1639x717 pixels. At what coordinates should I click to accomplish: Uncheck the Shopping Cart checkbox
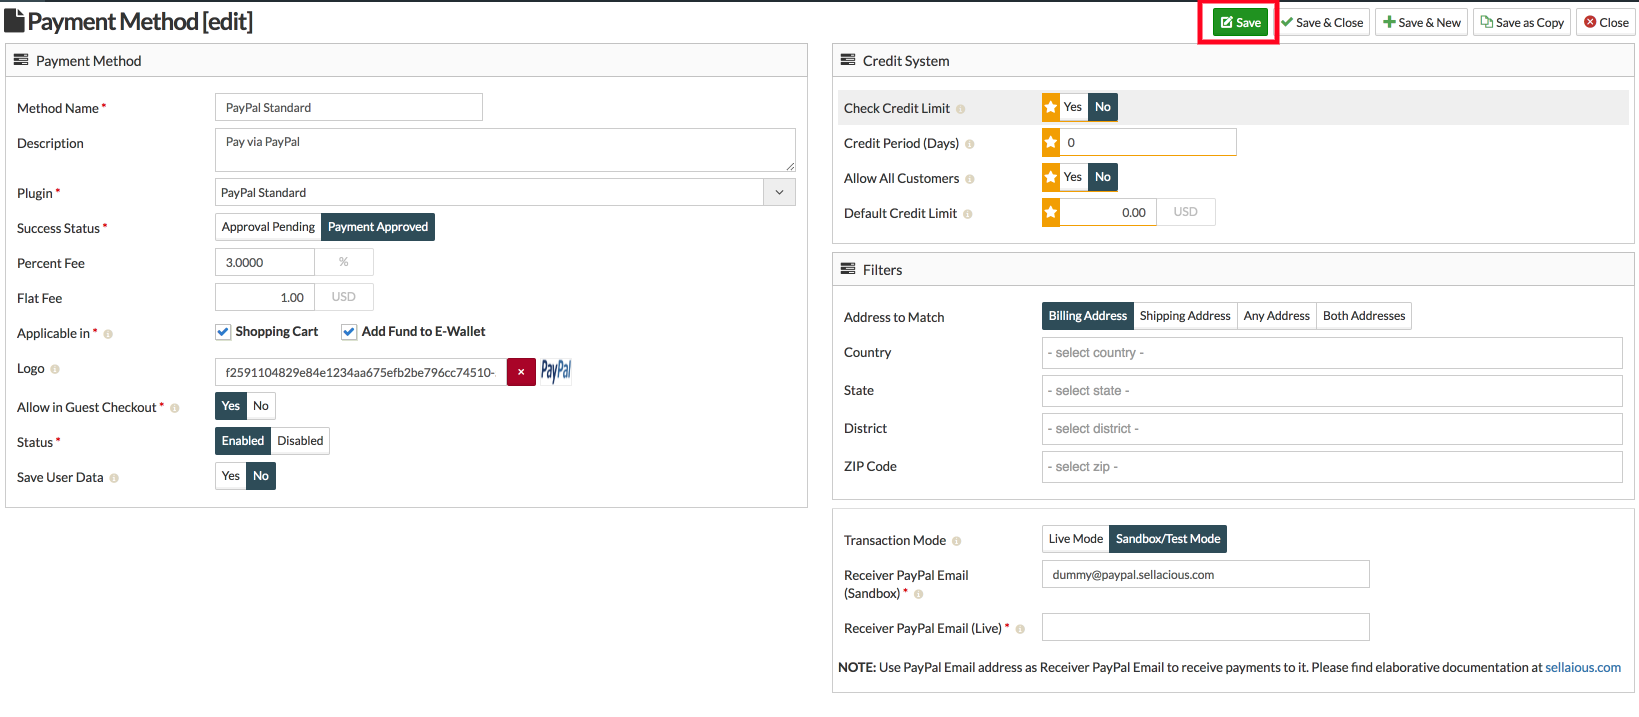point(223,332)
